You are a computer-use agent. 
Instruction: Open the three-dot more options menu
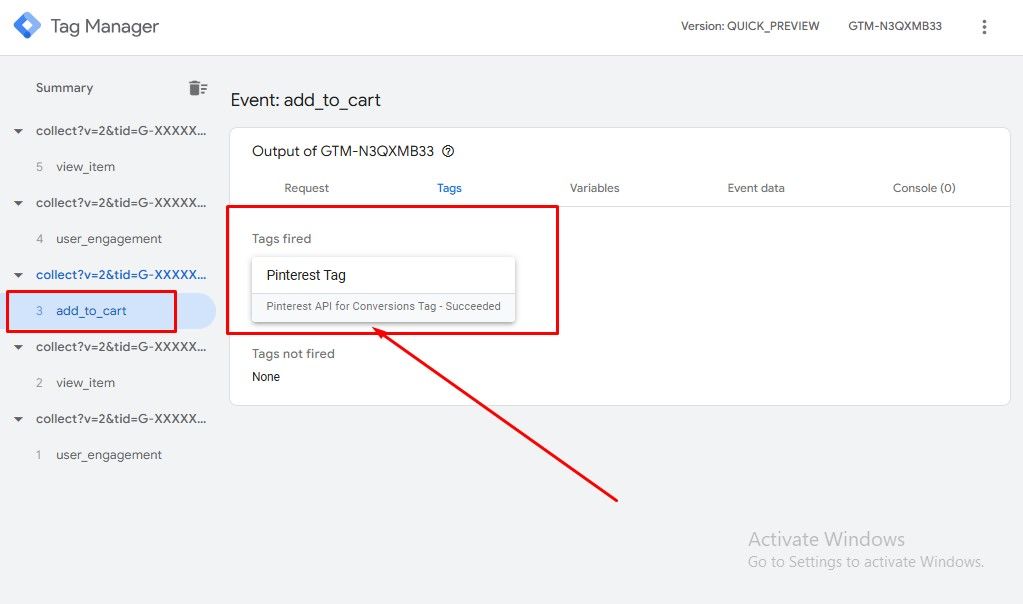tap(984, 27)
